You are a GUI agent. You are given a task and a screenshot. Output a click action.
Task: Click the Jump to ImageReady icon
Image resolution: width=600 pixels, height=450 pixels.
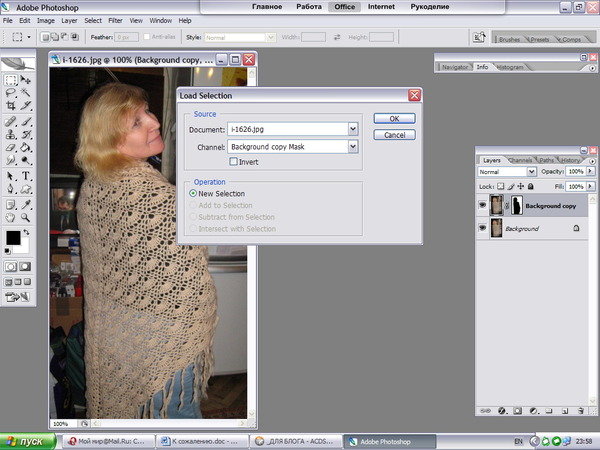[17, 297]
